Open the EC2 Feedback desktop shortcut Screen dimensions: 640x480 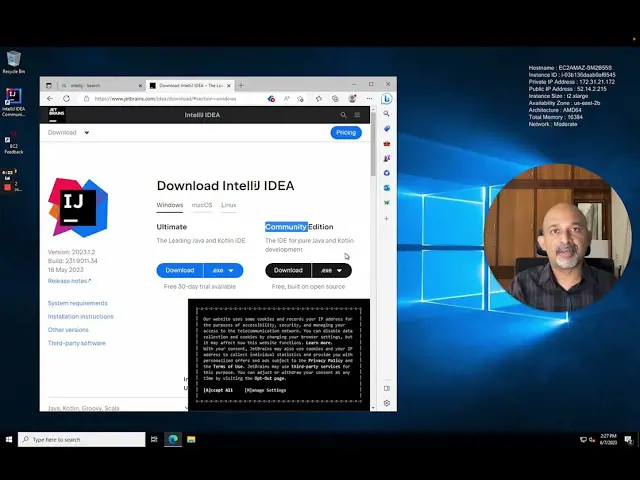click(x=13, y=143)
